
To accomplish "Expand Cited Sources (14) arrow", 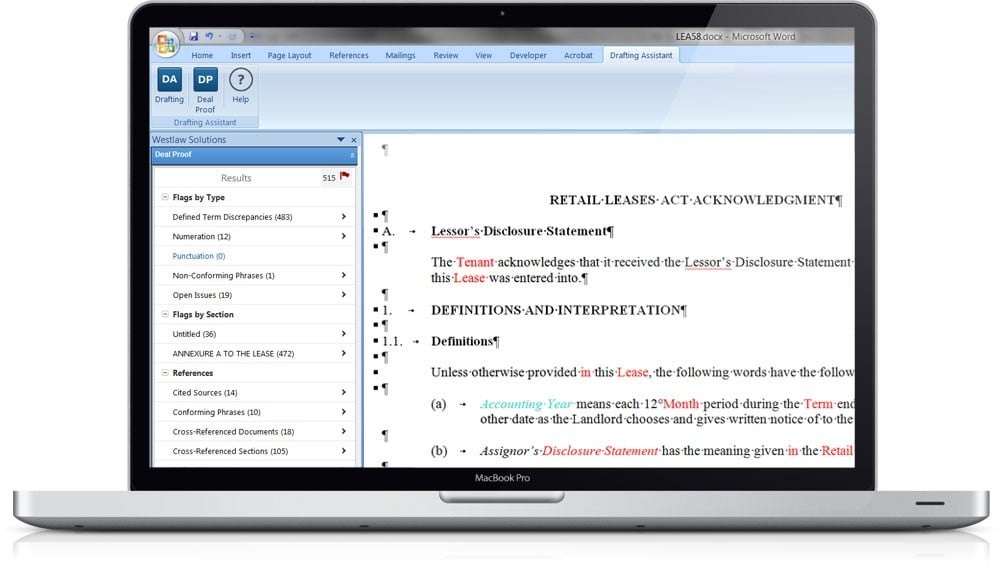I will [x=344, y=392].
